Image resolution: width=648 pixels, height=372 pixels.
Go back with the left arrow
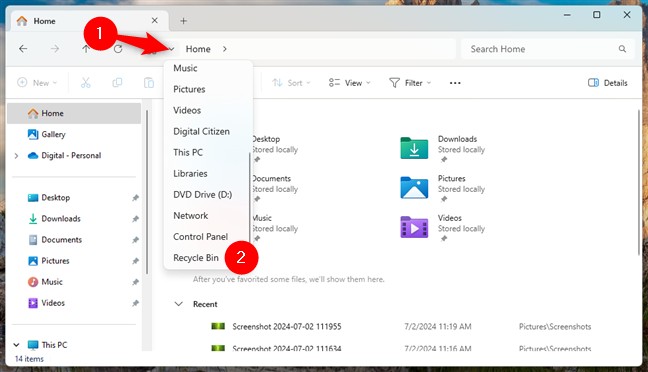(23, 49)
